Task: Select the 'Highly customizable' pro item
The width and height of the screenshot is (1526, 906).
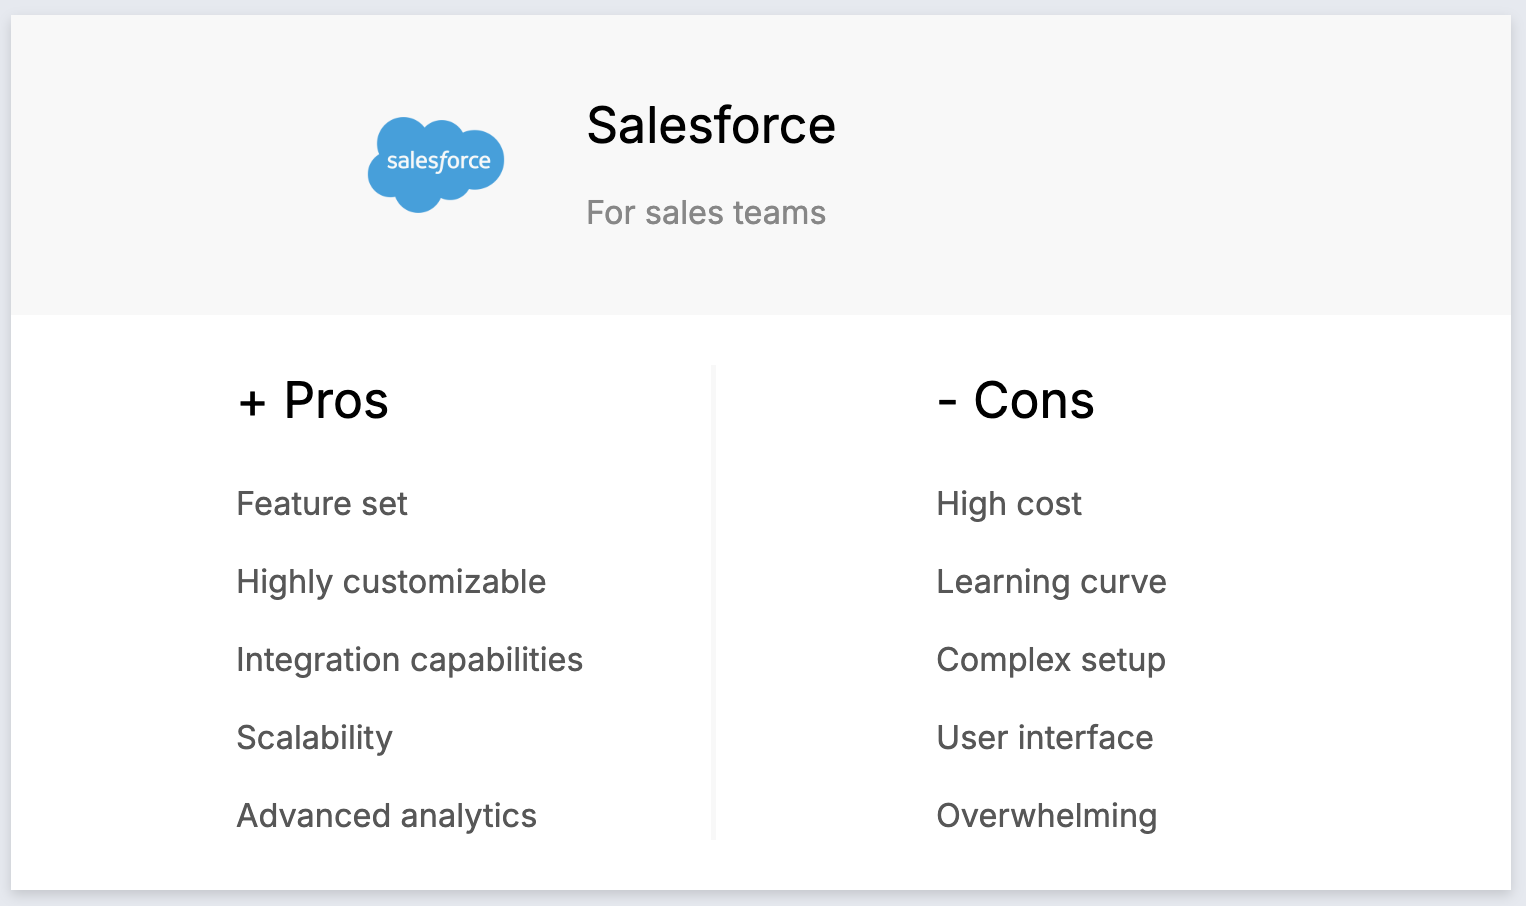Action: pyautogui.click(x=391, y=582)
